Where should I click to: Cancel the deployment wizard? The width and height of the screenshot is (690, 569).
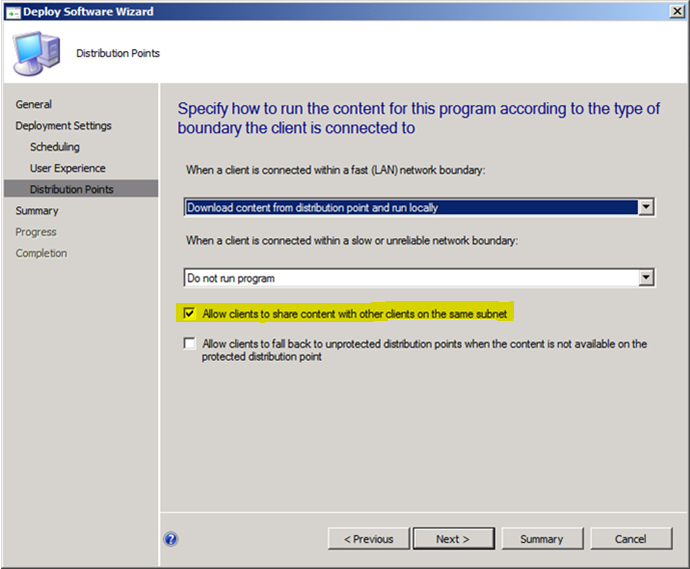pos(630,539)
